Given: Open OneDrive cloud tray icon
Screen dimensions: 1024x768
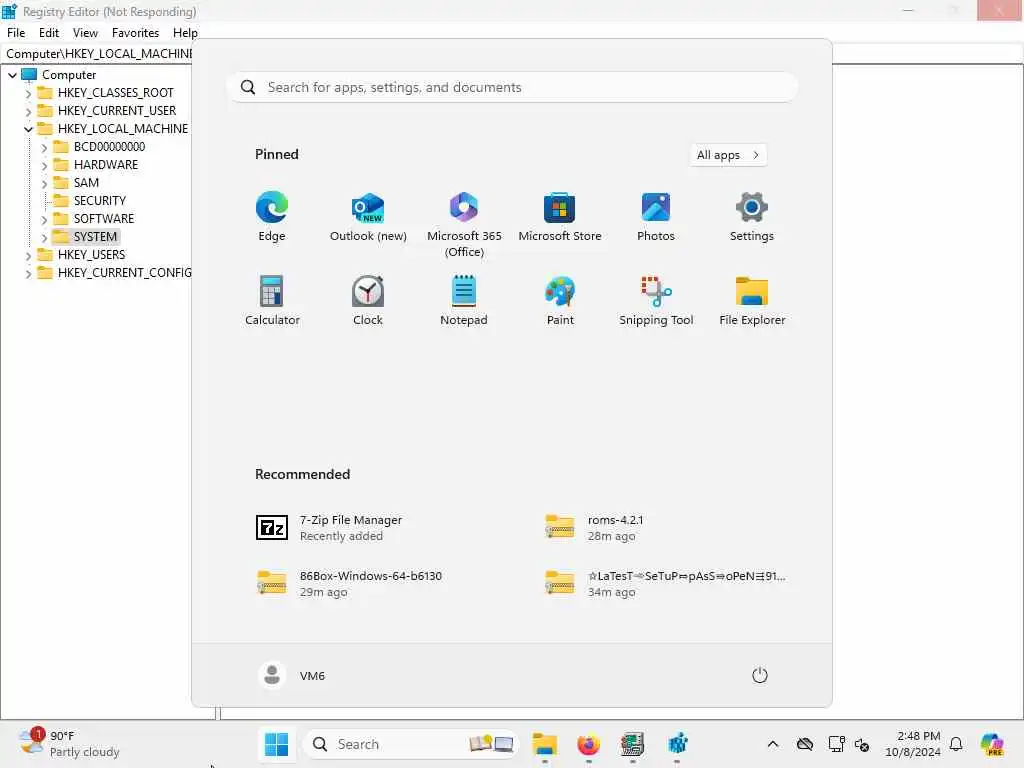Looking at the screenshot, I should [x=805, y=744].
